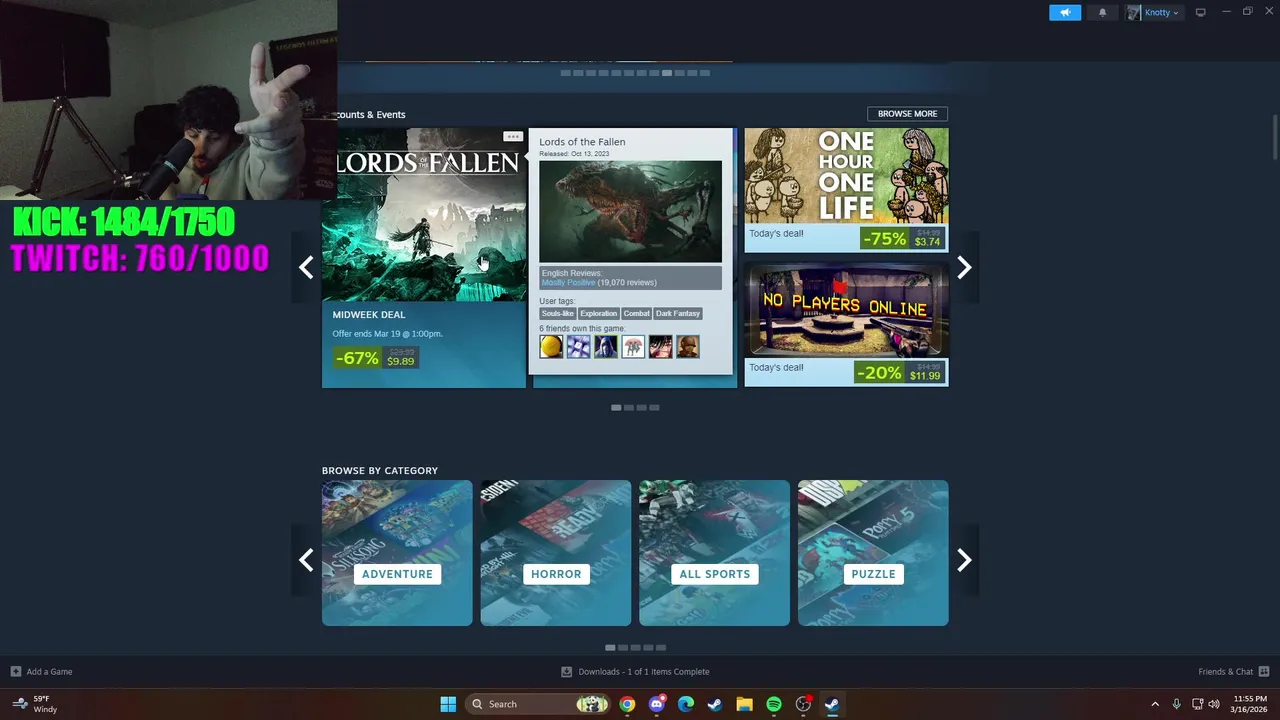Open the Horror category

pyautogui.click(x=556, y=553)
